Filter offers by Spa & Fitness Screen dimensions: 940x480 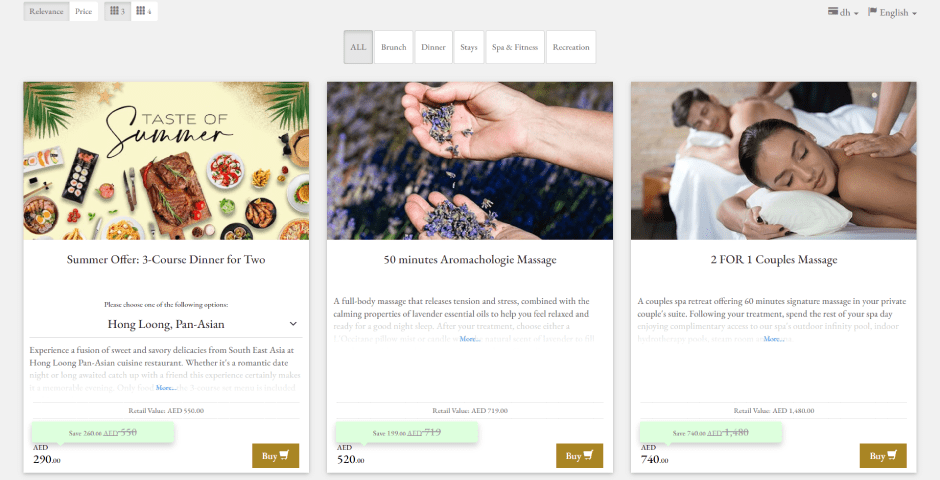(x=515, y=47)
